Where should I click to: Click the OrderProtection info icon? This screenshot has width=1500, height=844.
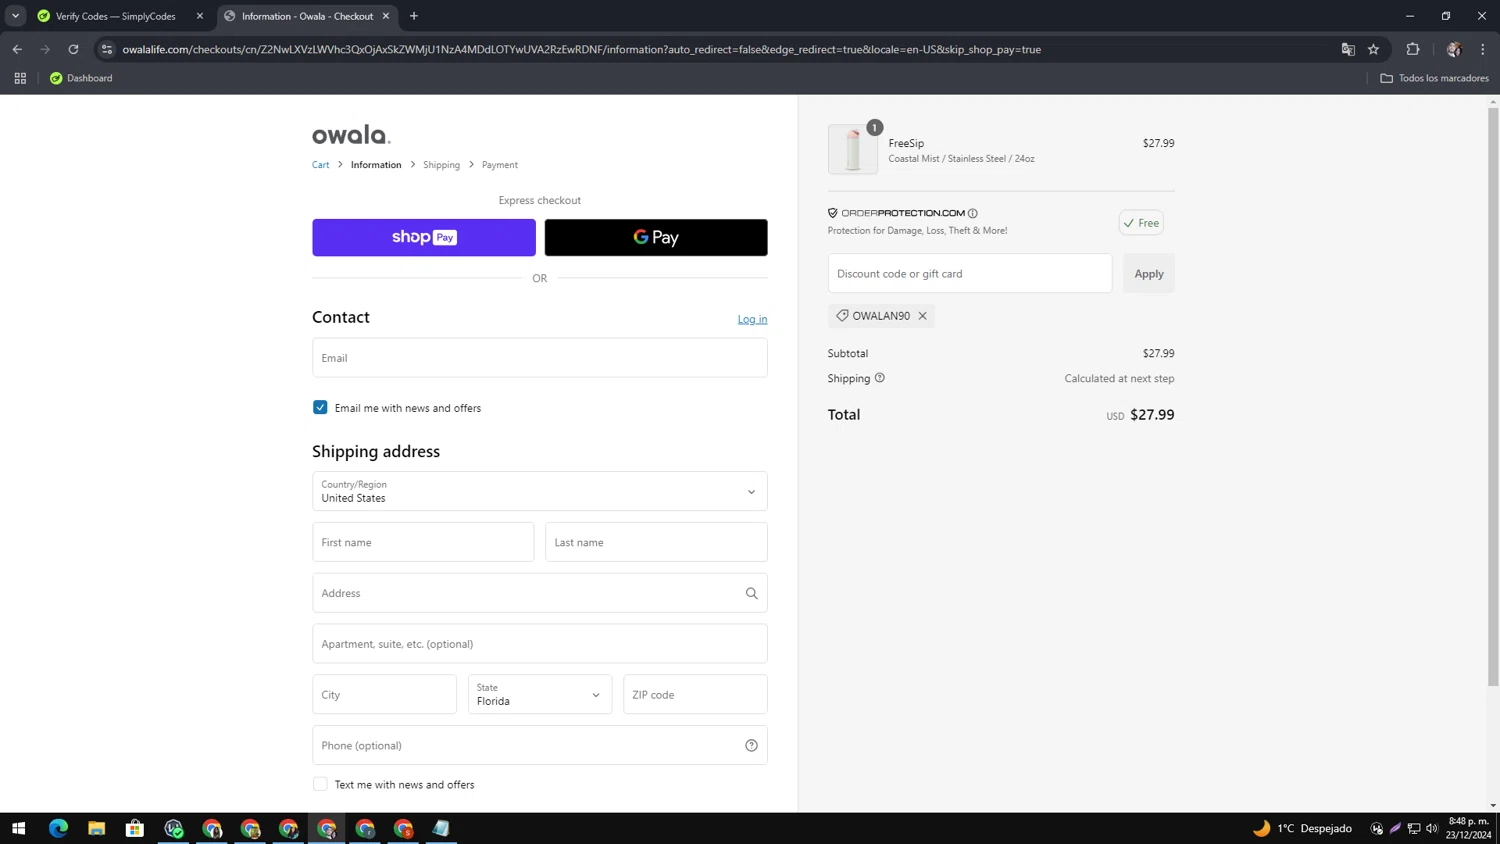point(972,213)
